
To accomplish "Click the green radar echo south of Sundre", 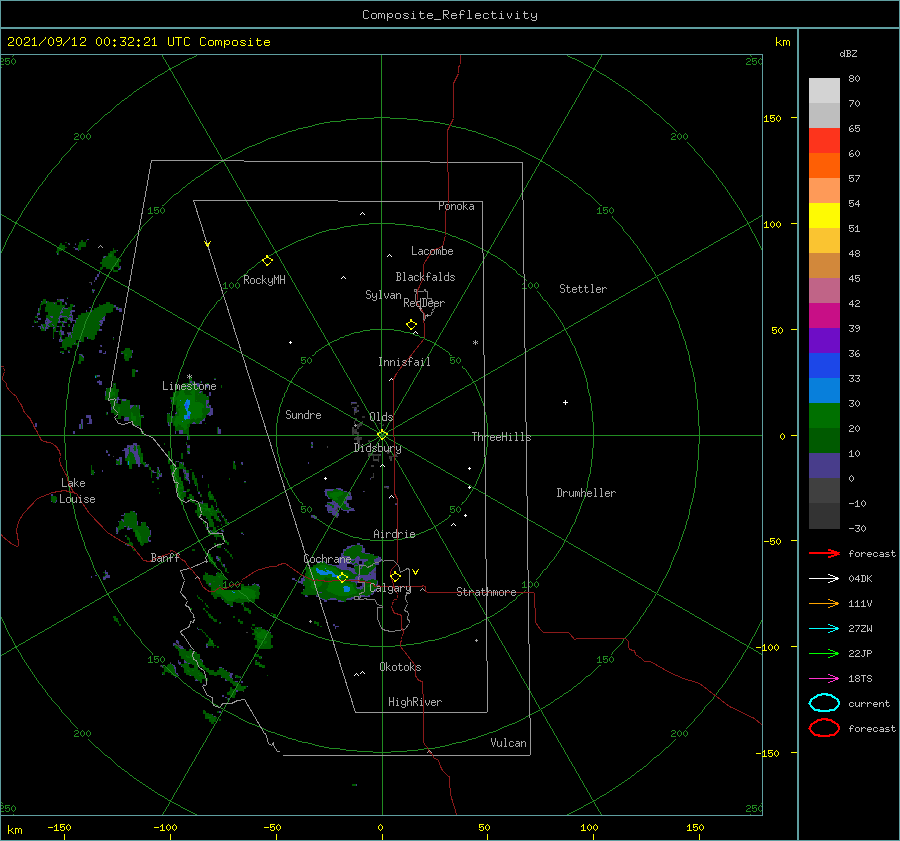I will pos(338,501).
